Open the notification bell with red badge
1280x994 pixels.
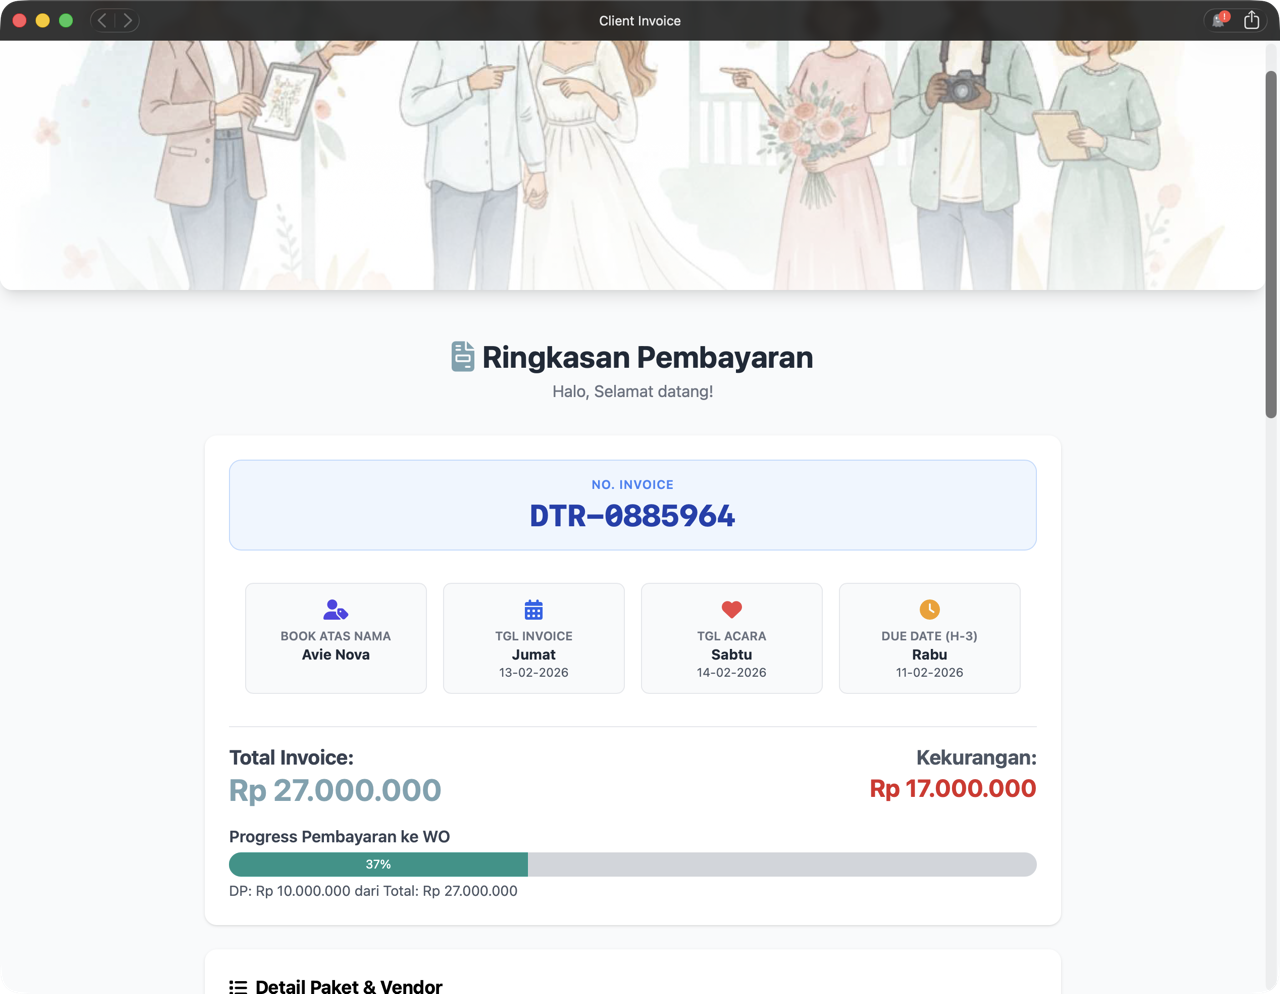[1219, 20]
